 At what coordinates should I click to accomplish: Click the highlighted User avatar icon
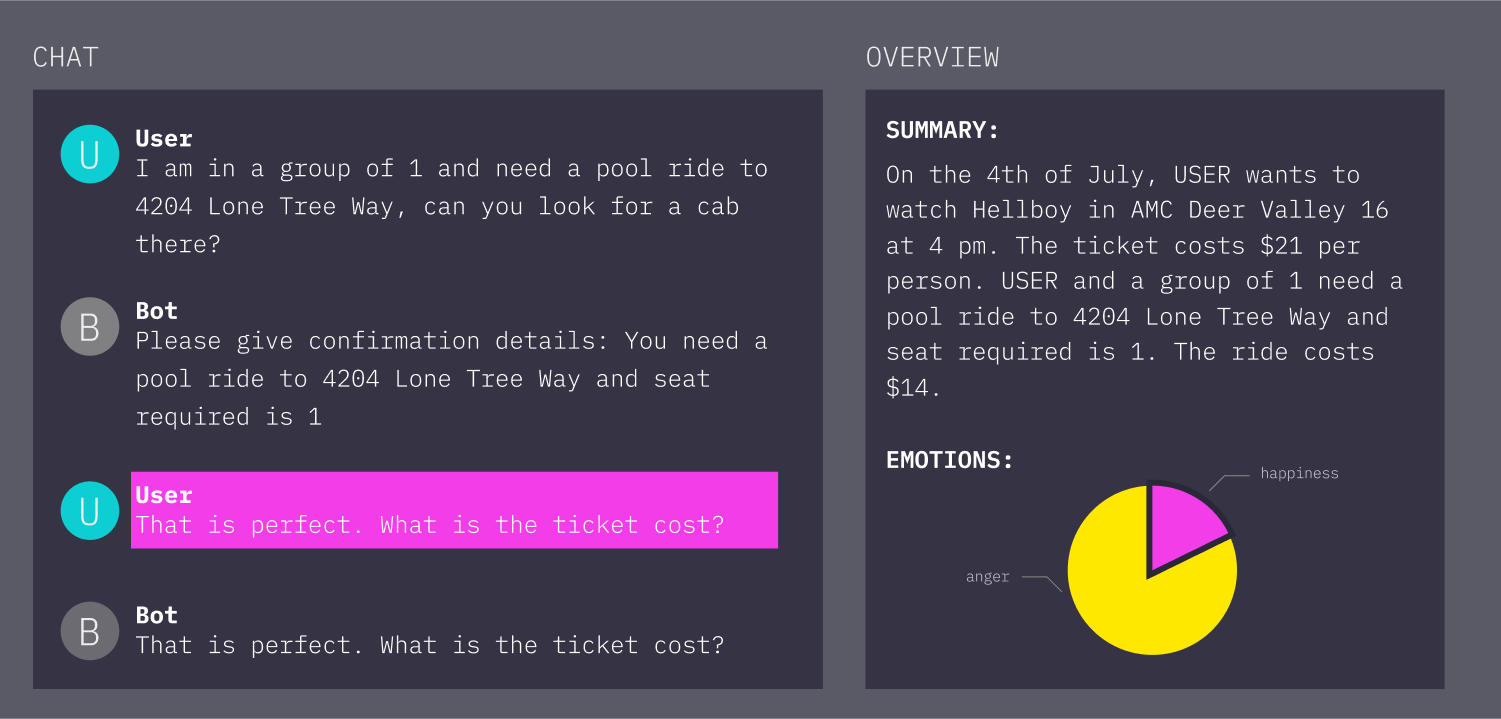[90, 511]
